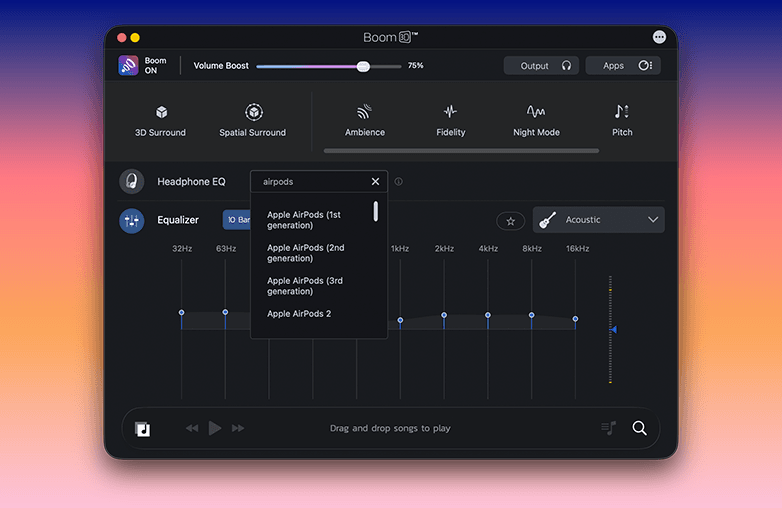
Task: Open the Output device selector
Action: tap(541, 66)
